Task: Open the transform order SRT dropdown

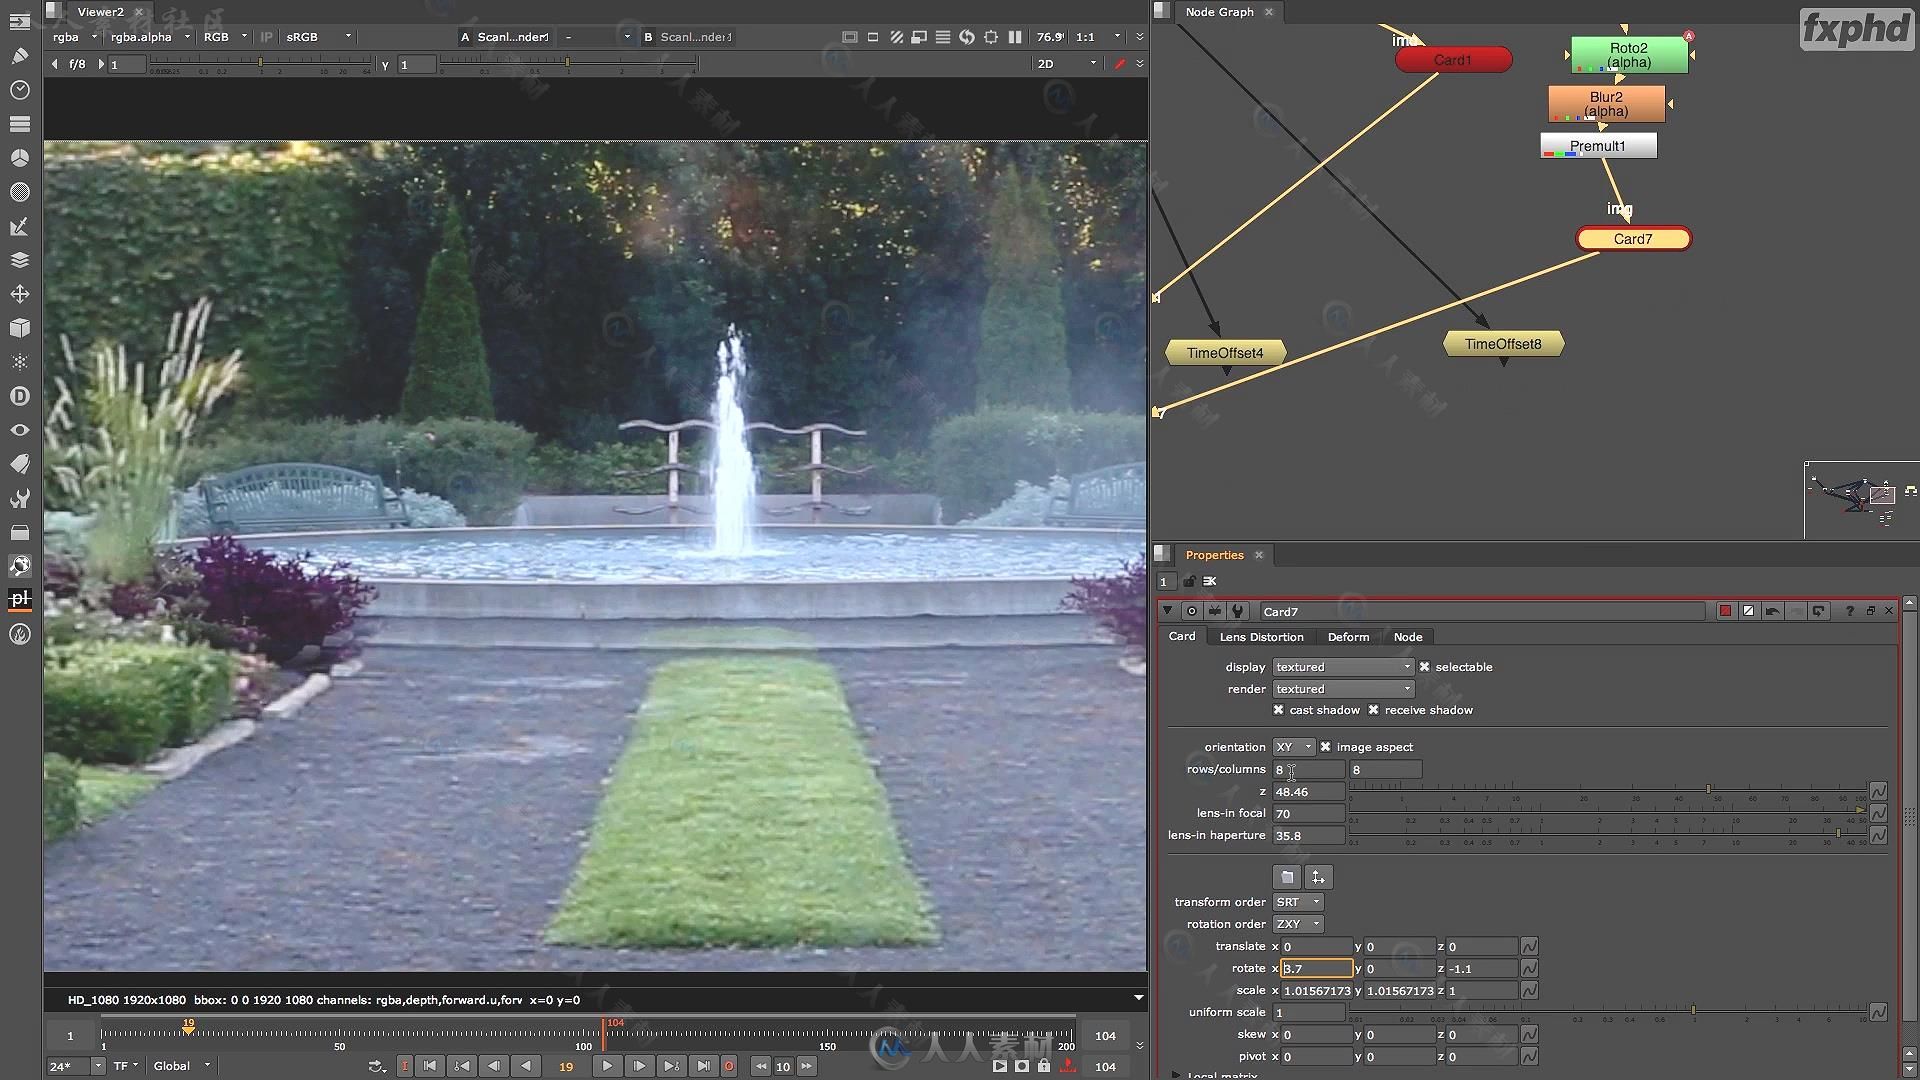Action: (1296, 901)
